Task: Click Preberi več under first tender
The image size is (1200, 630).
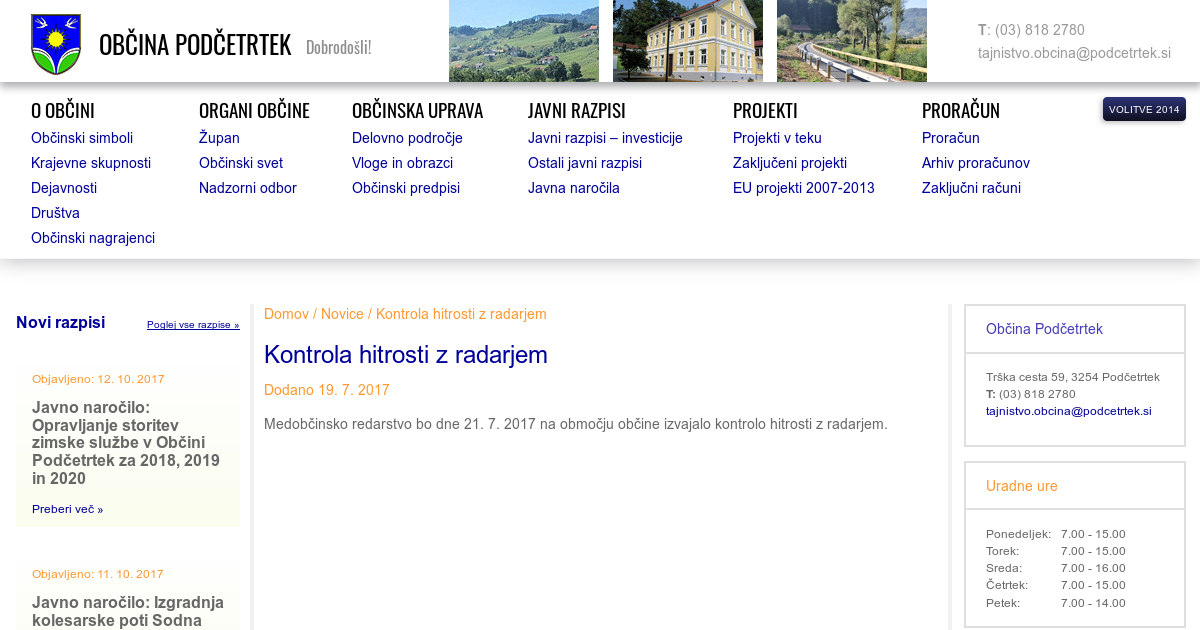Action: (67, 509)
